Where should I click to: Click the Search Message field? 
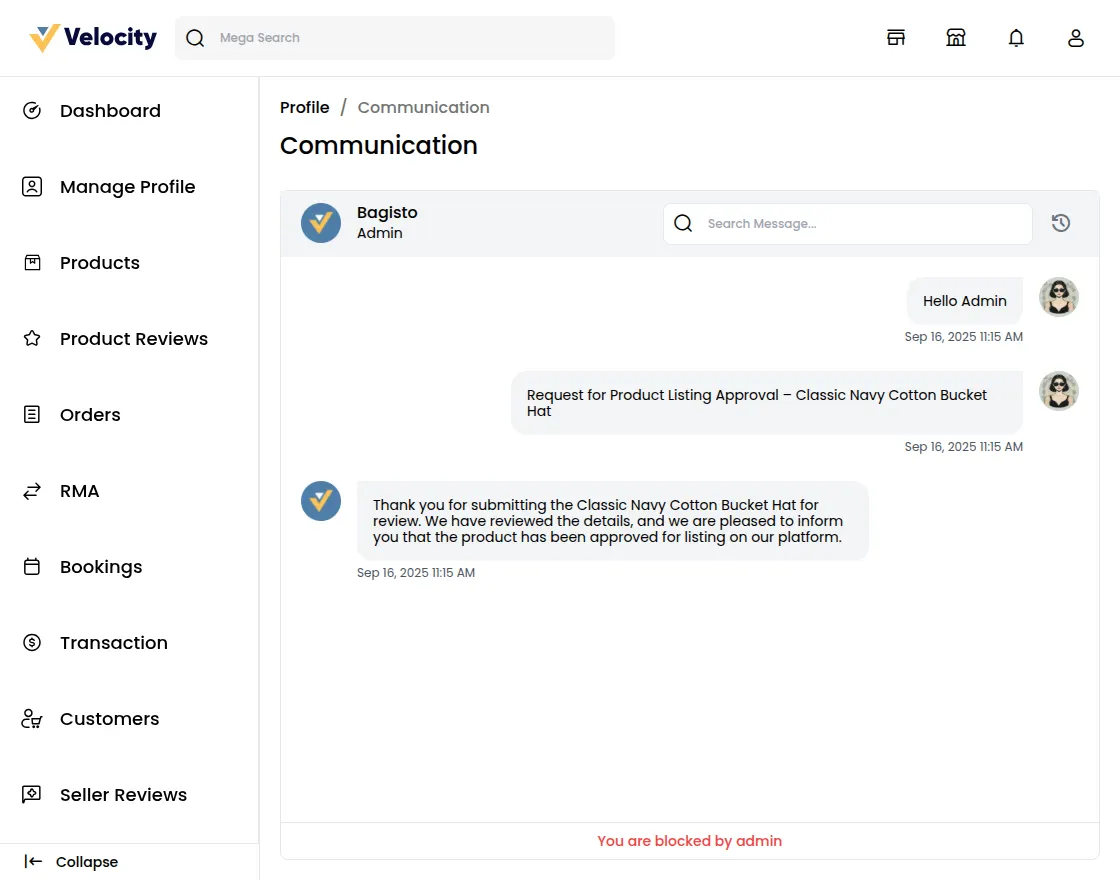coord(860,224)
